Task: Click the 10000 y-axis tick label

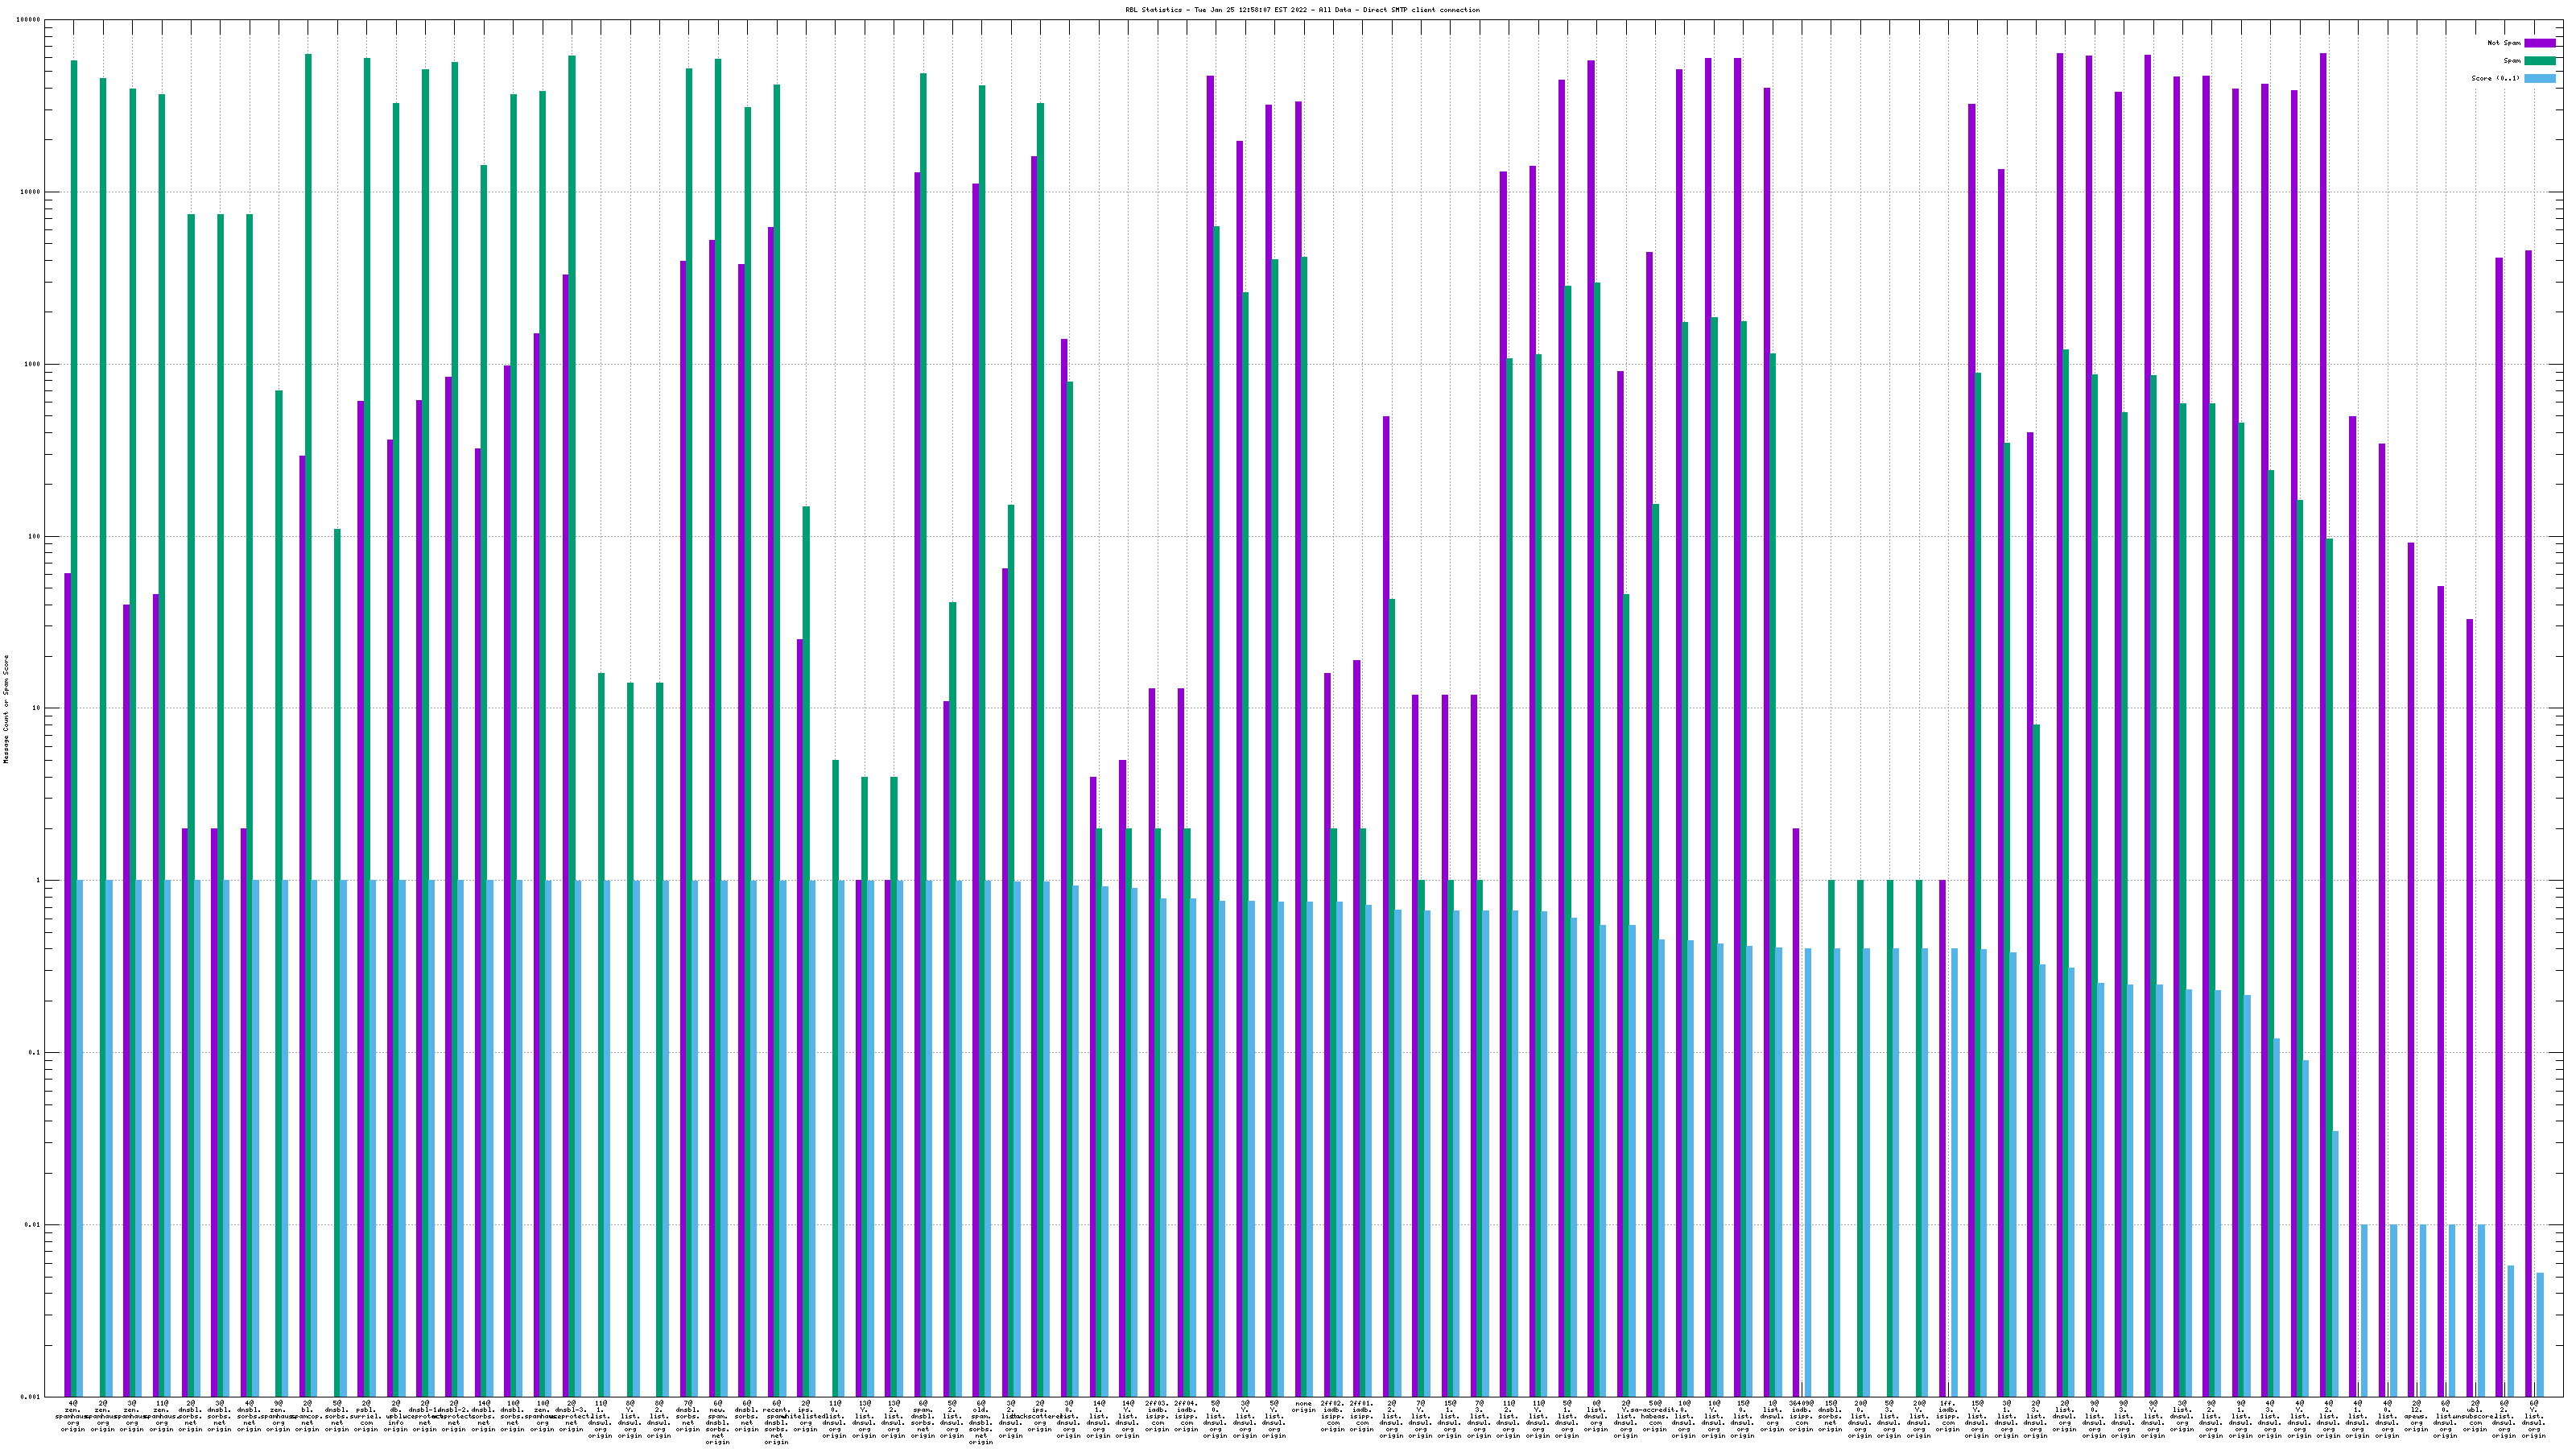Action: [x=30, y=192]
